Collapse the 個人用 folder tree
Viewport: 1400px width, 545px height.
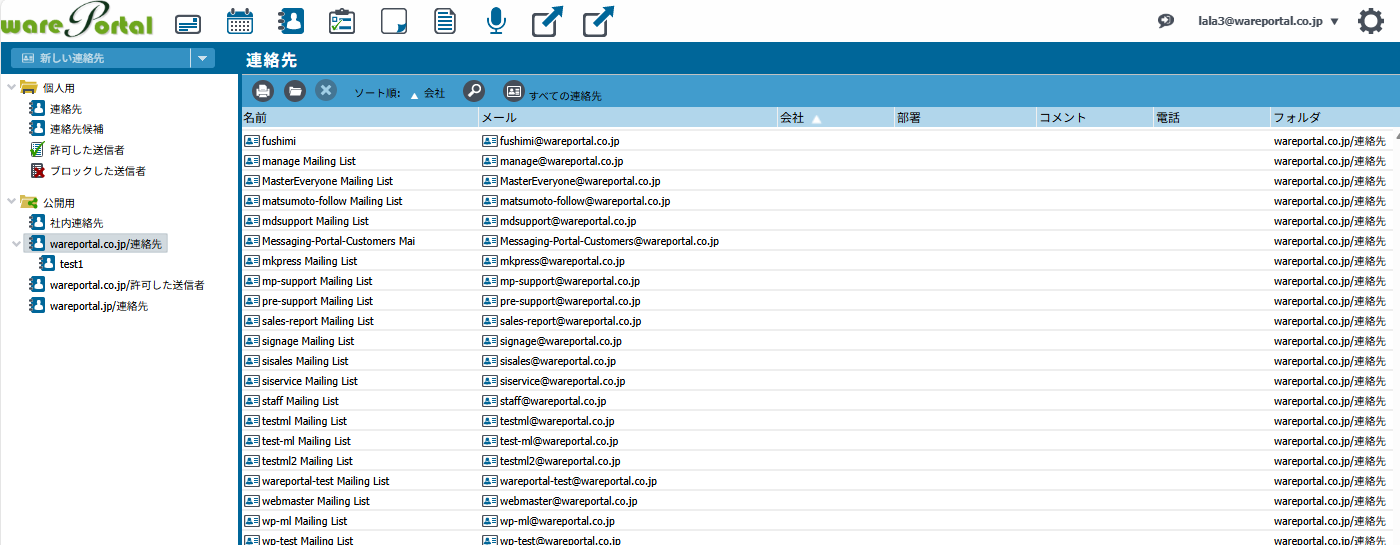pyautogui.click(x=12, y=87)
